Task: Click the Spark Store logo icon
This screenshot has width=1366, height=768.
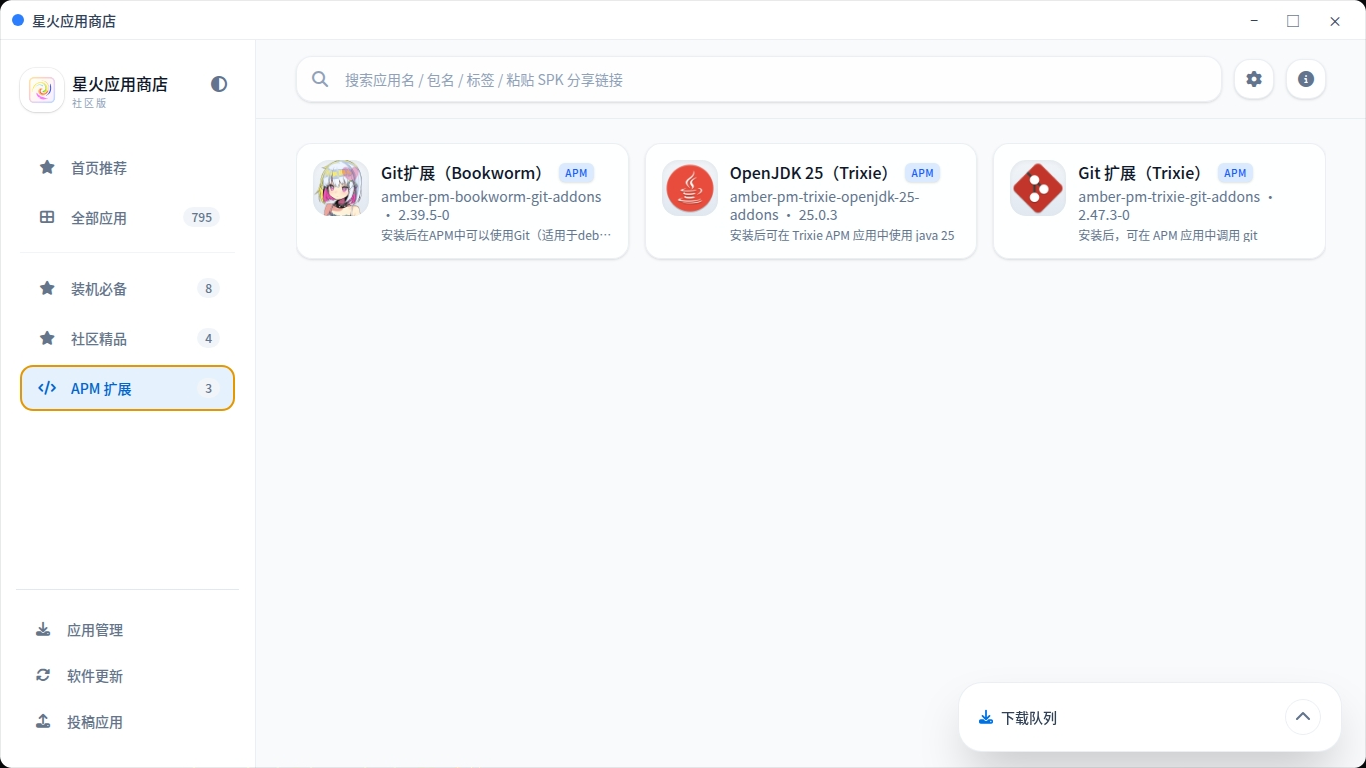Action: pos(42,90)
